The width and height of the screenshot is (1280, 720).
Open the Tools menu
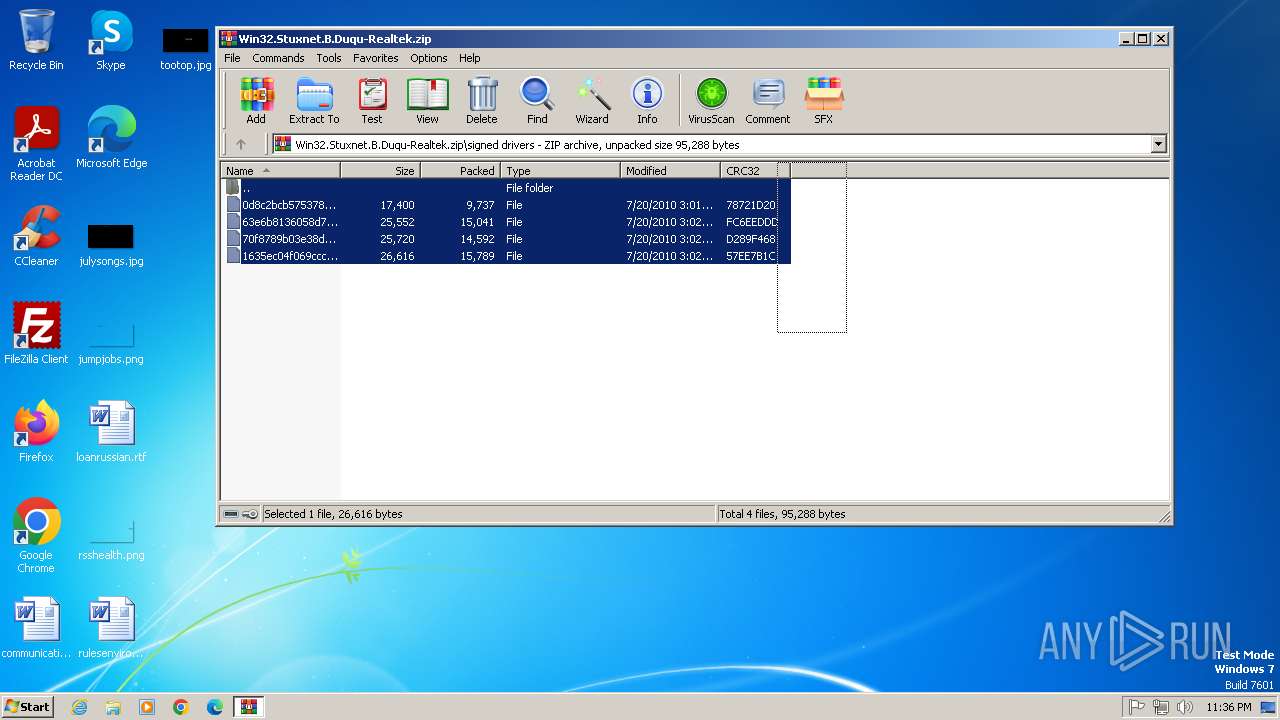pos(329,58)
